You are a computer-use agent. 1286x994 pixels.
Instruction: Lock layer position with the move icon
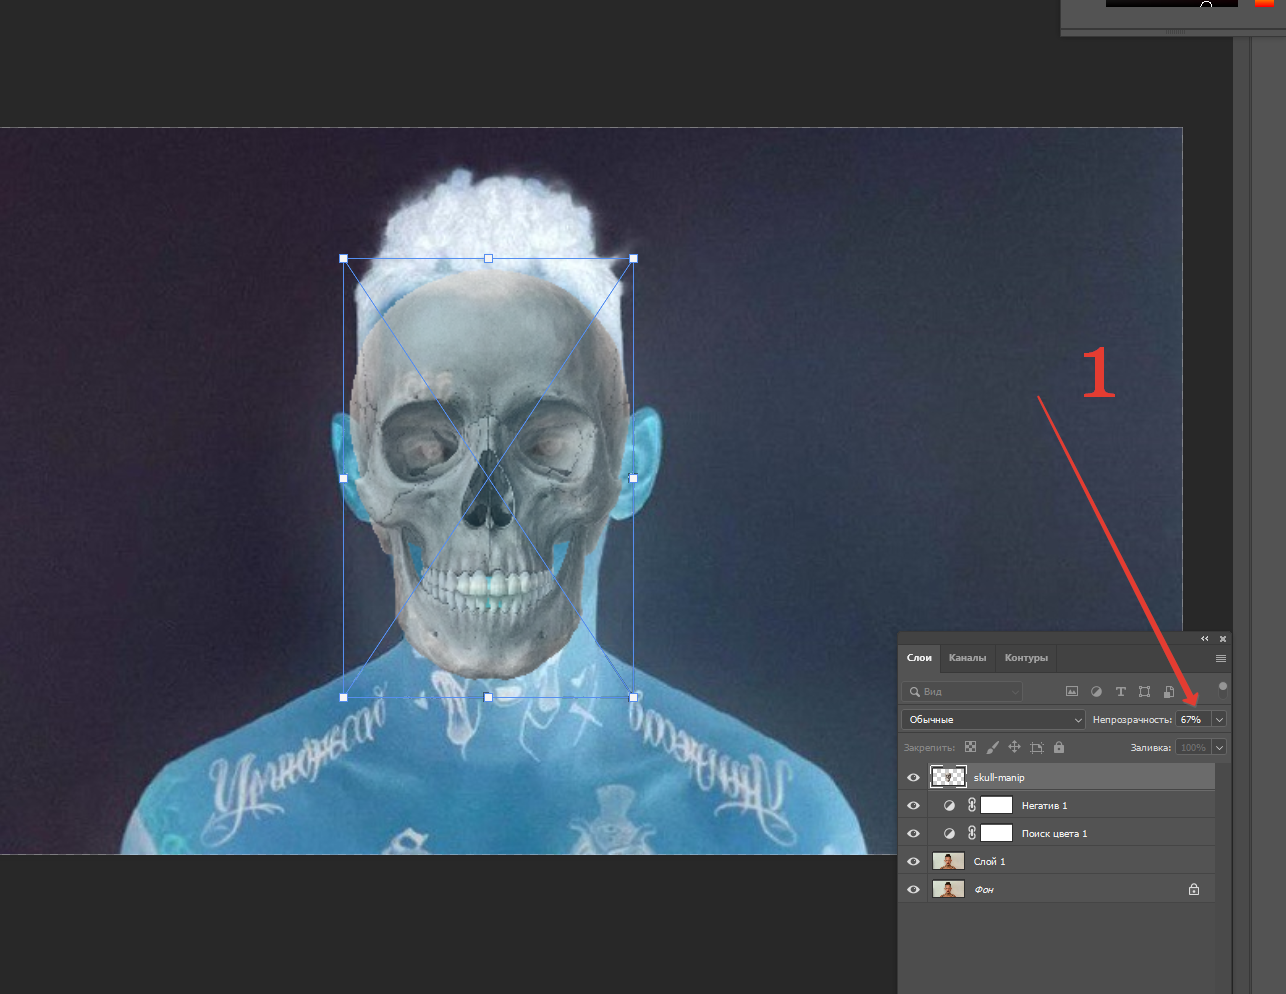1014,747
